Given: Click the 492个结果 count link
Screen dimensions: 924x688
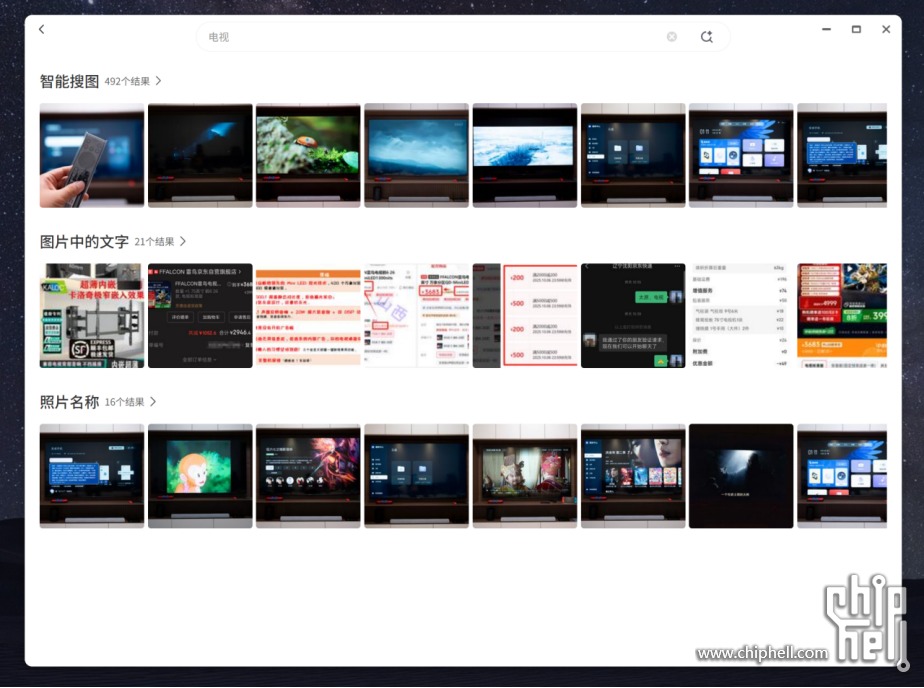Looking at the screenshot, I should pos(127,82).
